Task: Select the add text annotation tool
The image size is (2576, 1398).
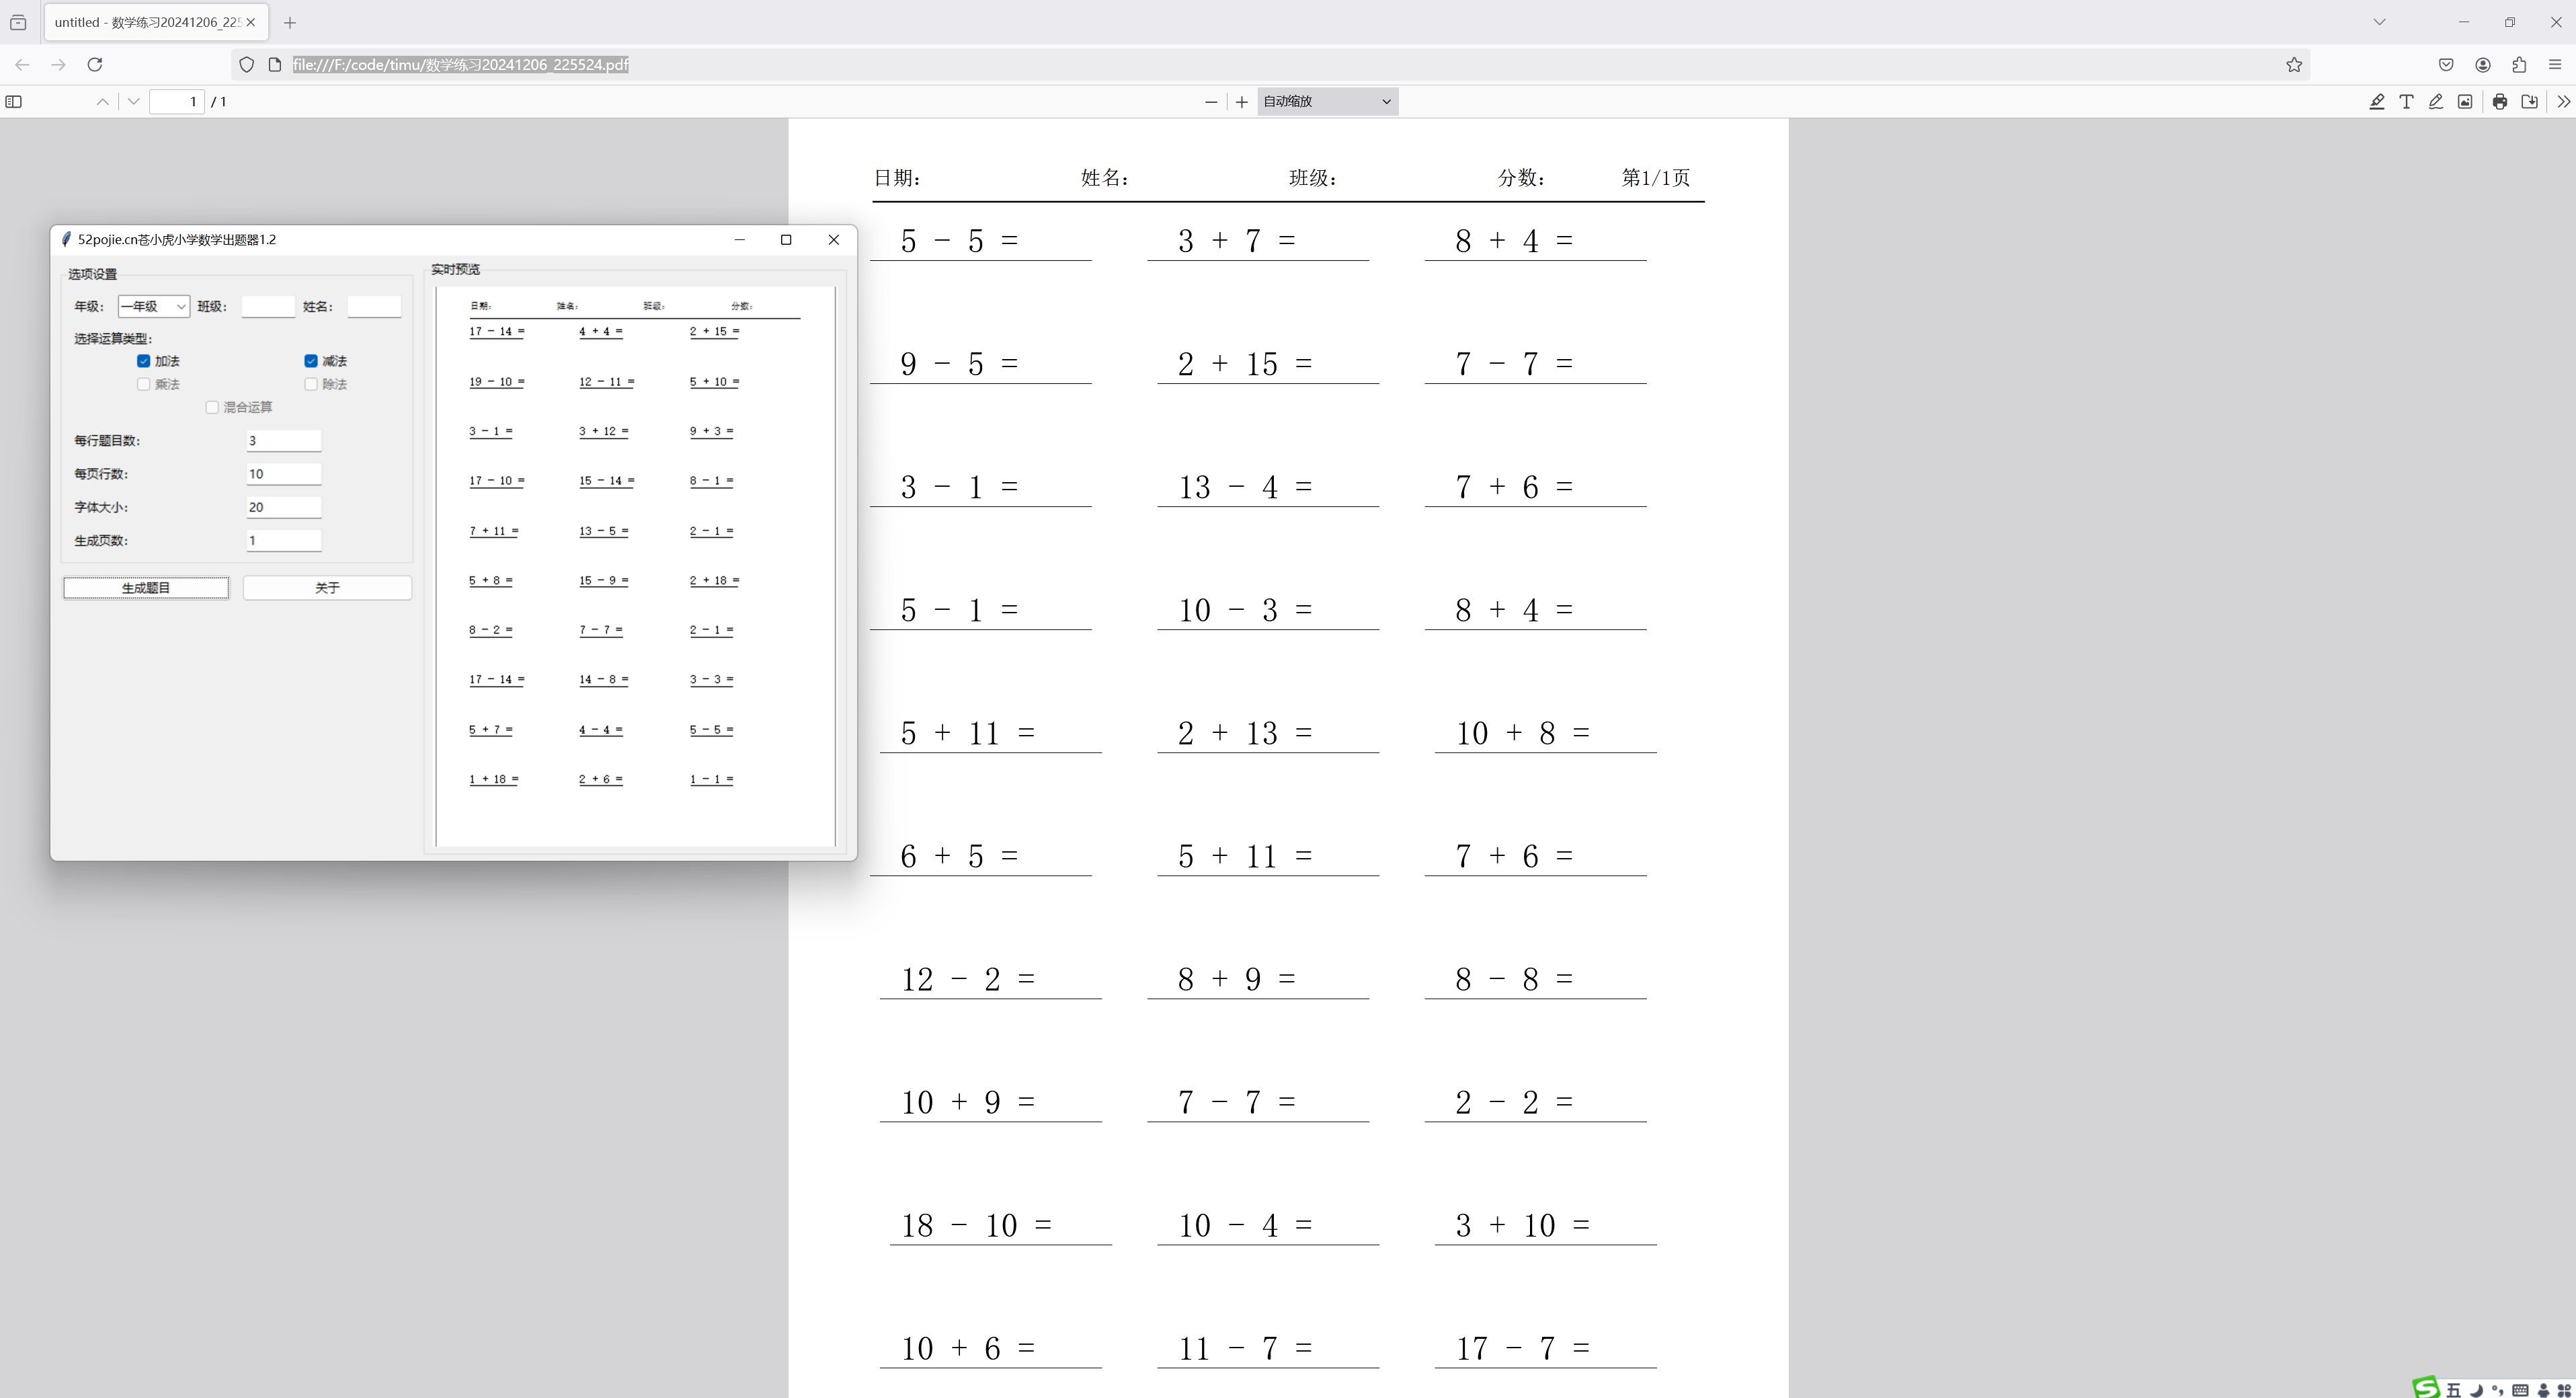Action: 2406,101
